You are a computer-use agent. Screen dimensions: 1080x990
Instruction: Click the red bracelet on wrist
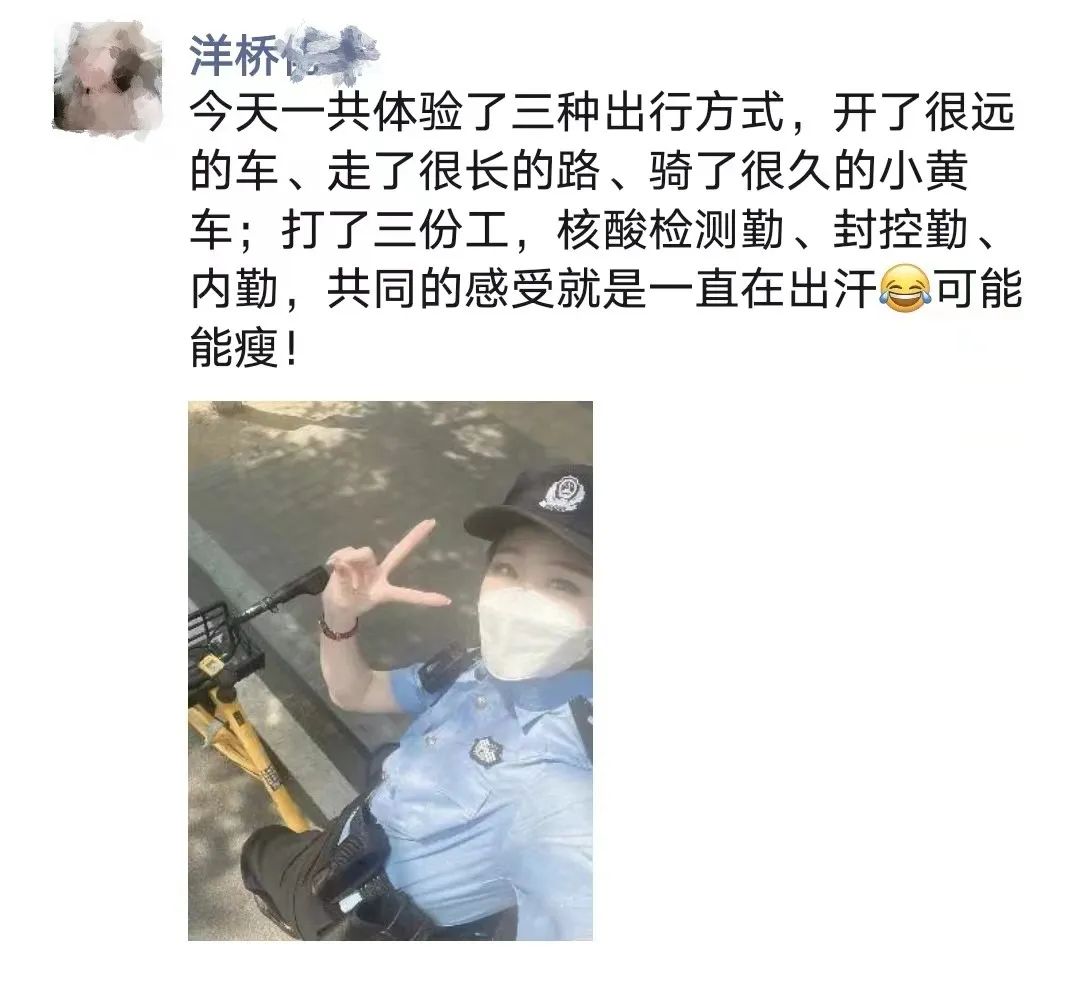point(338,628)
